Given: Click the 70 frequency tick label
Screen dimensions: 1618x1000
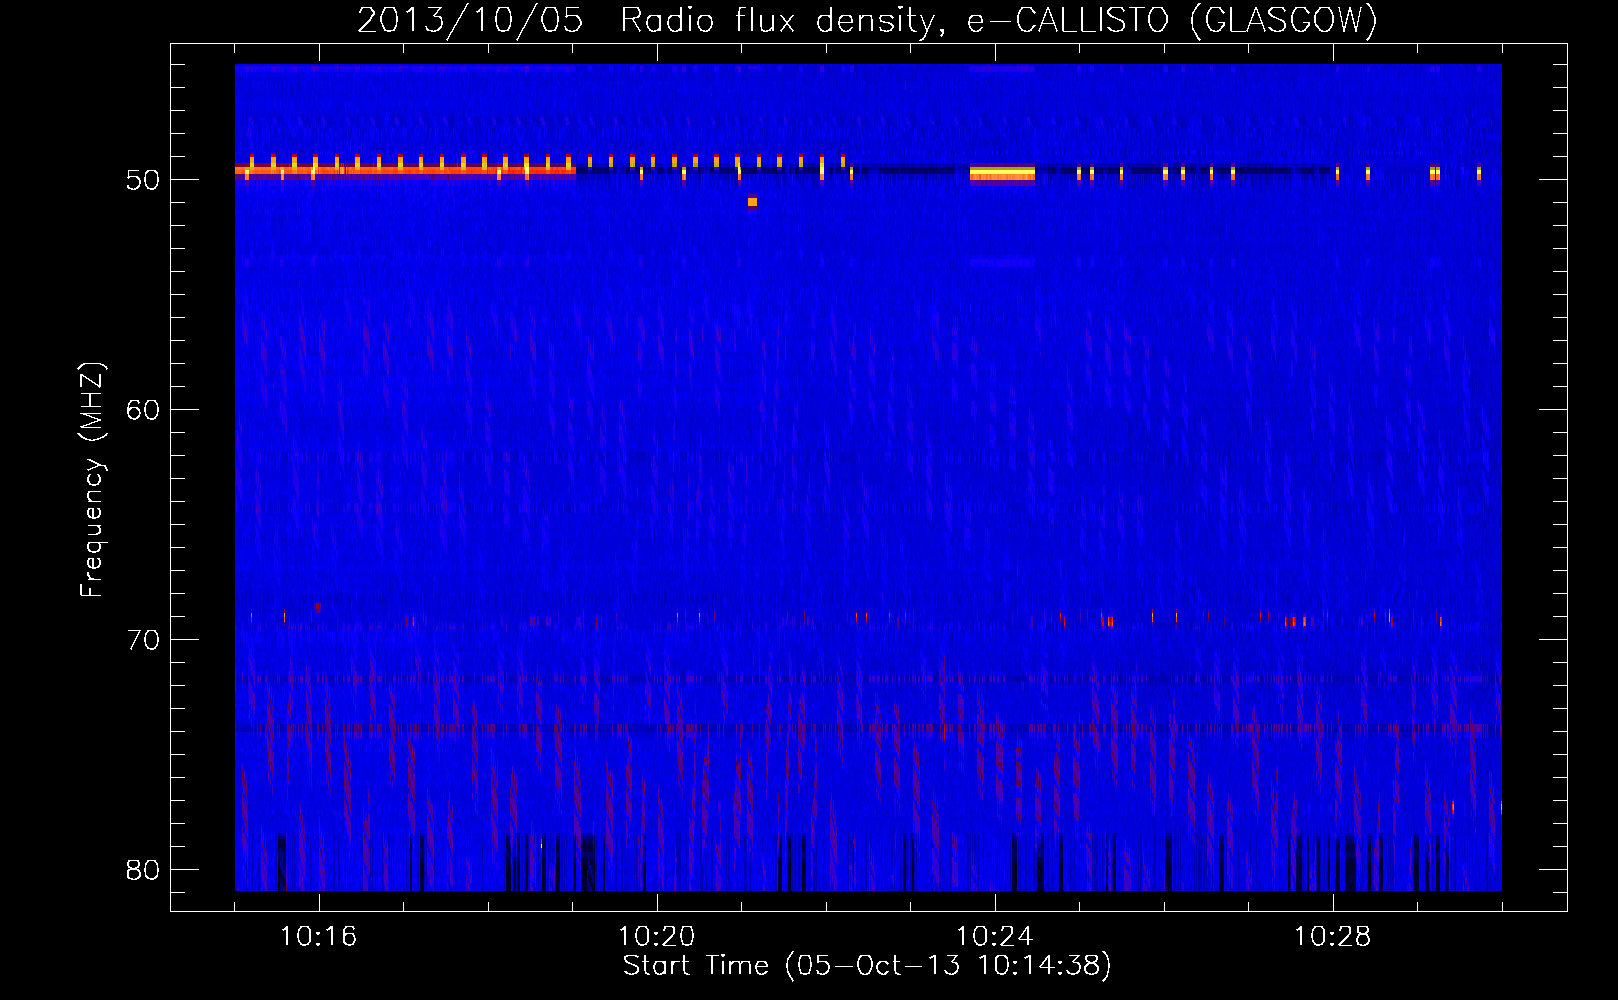Looking at the screenshot, I should point(144,640).
